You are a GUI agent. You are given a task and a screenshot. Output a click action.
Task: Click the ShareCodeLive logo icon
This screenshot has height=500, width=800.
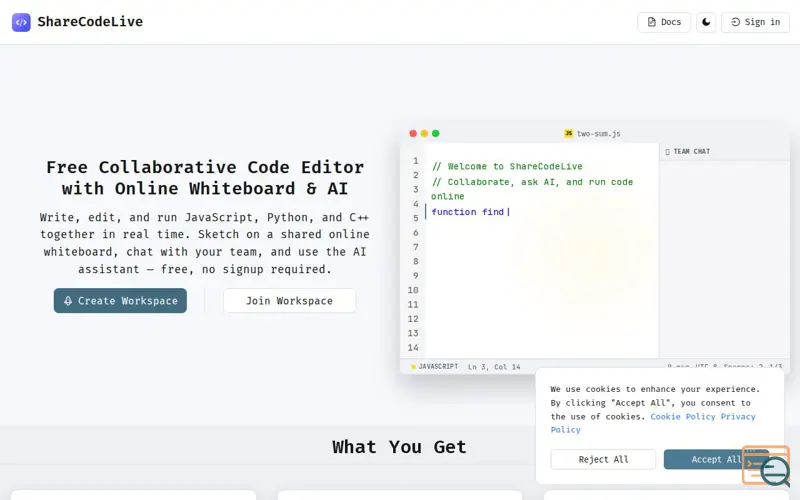pos(21,22)
